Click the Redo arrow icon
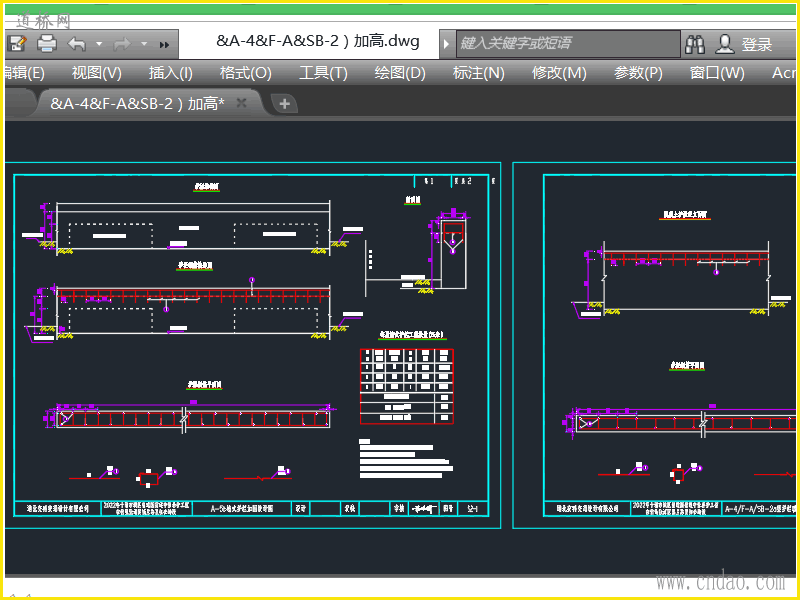The height and width of the screenshot is (600, 800). click(x=123, y=43)
